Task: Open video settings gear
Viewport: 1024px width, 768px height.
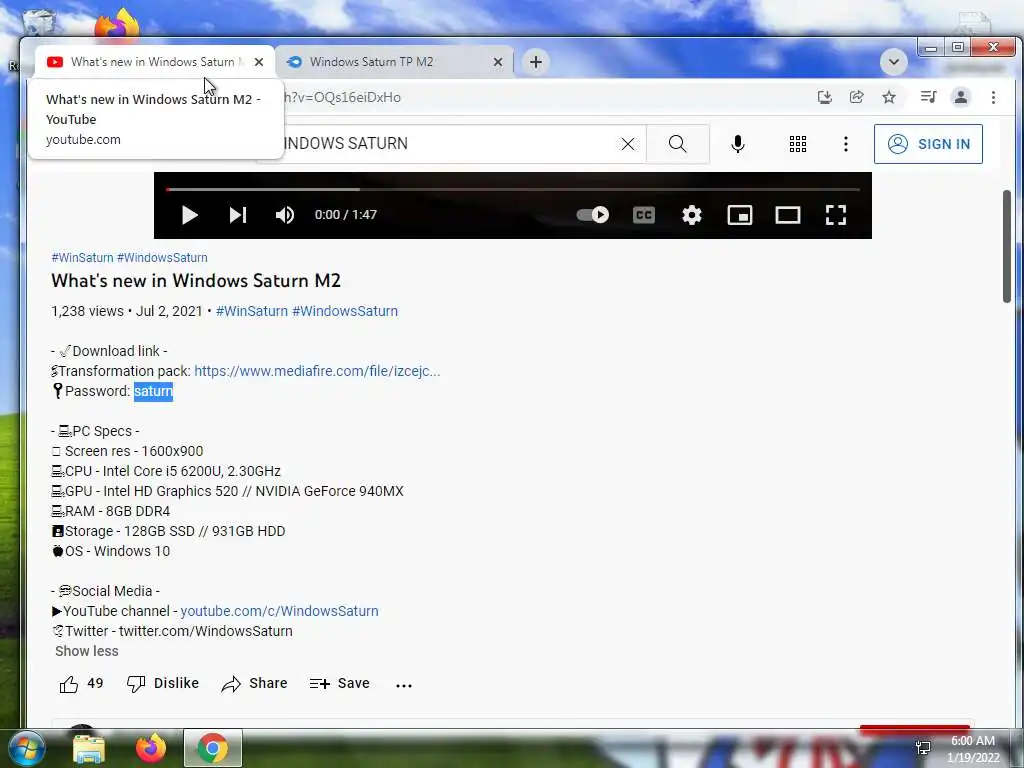Action: (692, 215)
